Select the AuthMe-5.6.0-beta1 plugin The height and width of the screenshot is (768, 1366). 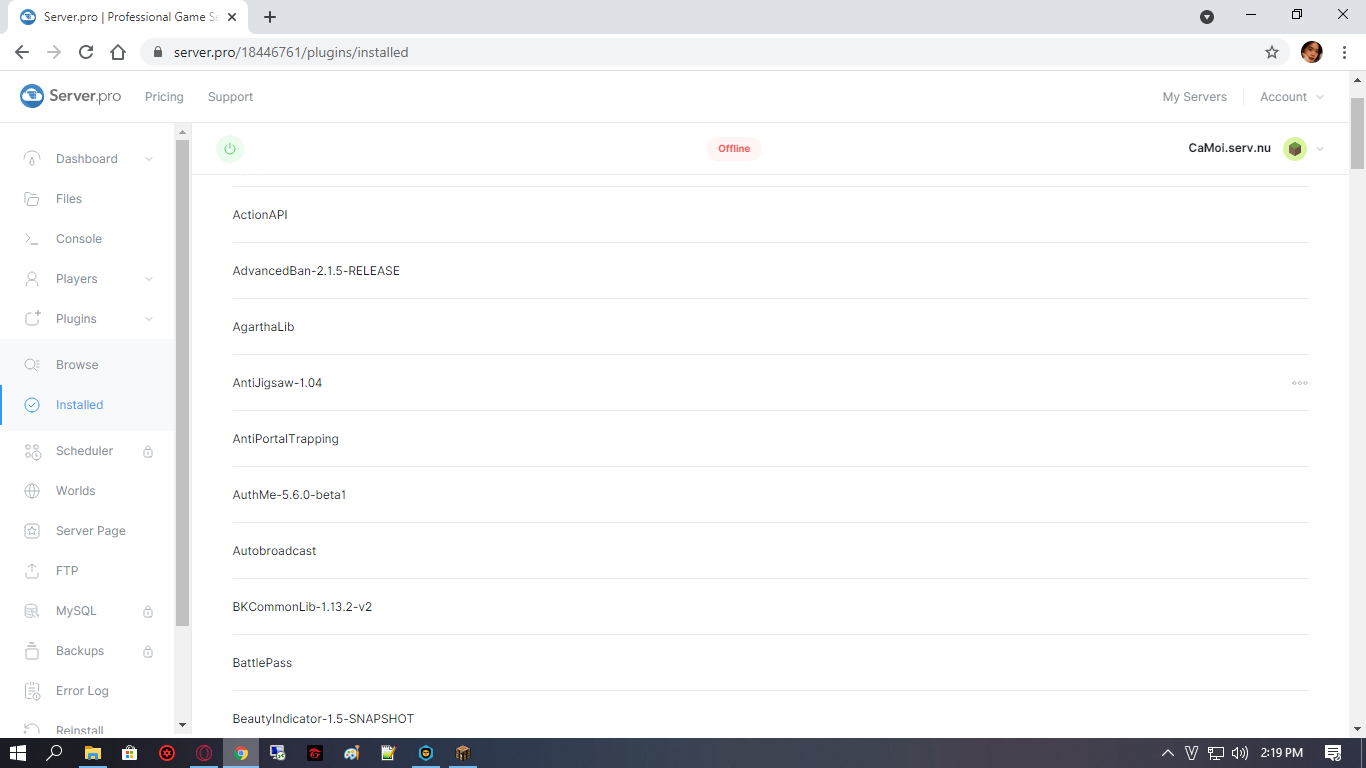coord(770,495)
